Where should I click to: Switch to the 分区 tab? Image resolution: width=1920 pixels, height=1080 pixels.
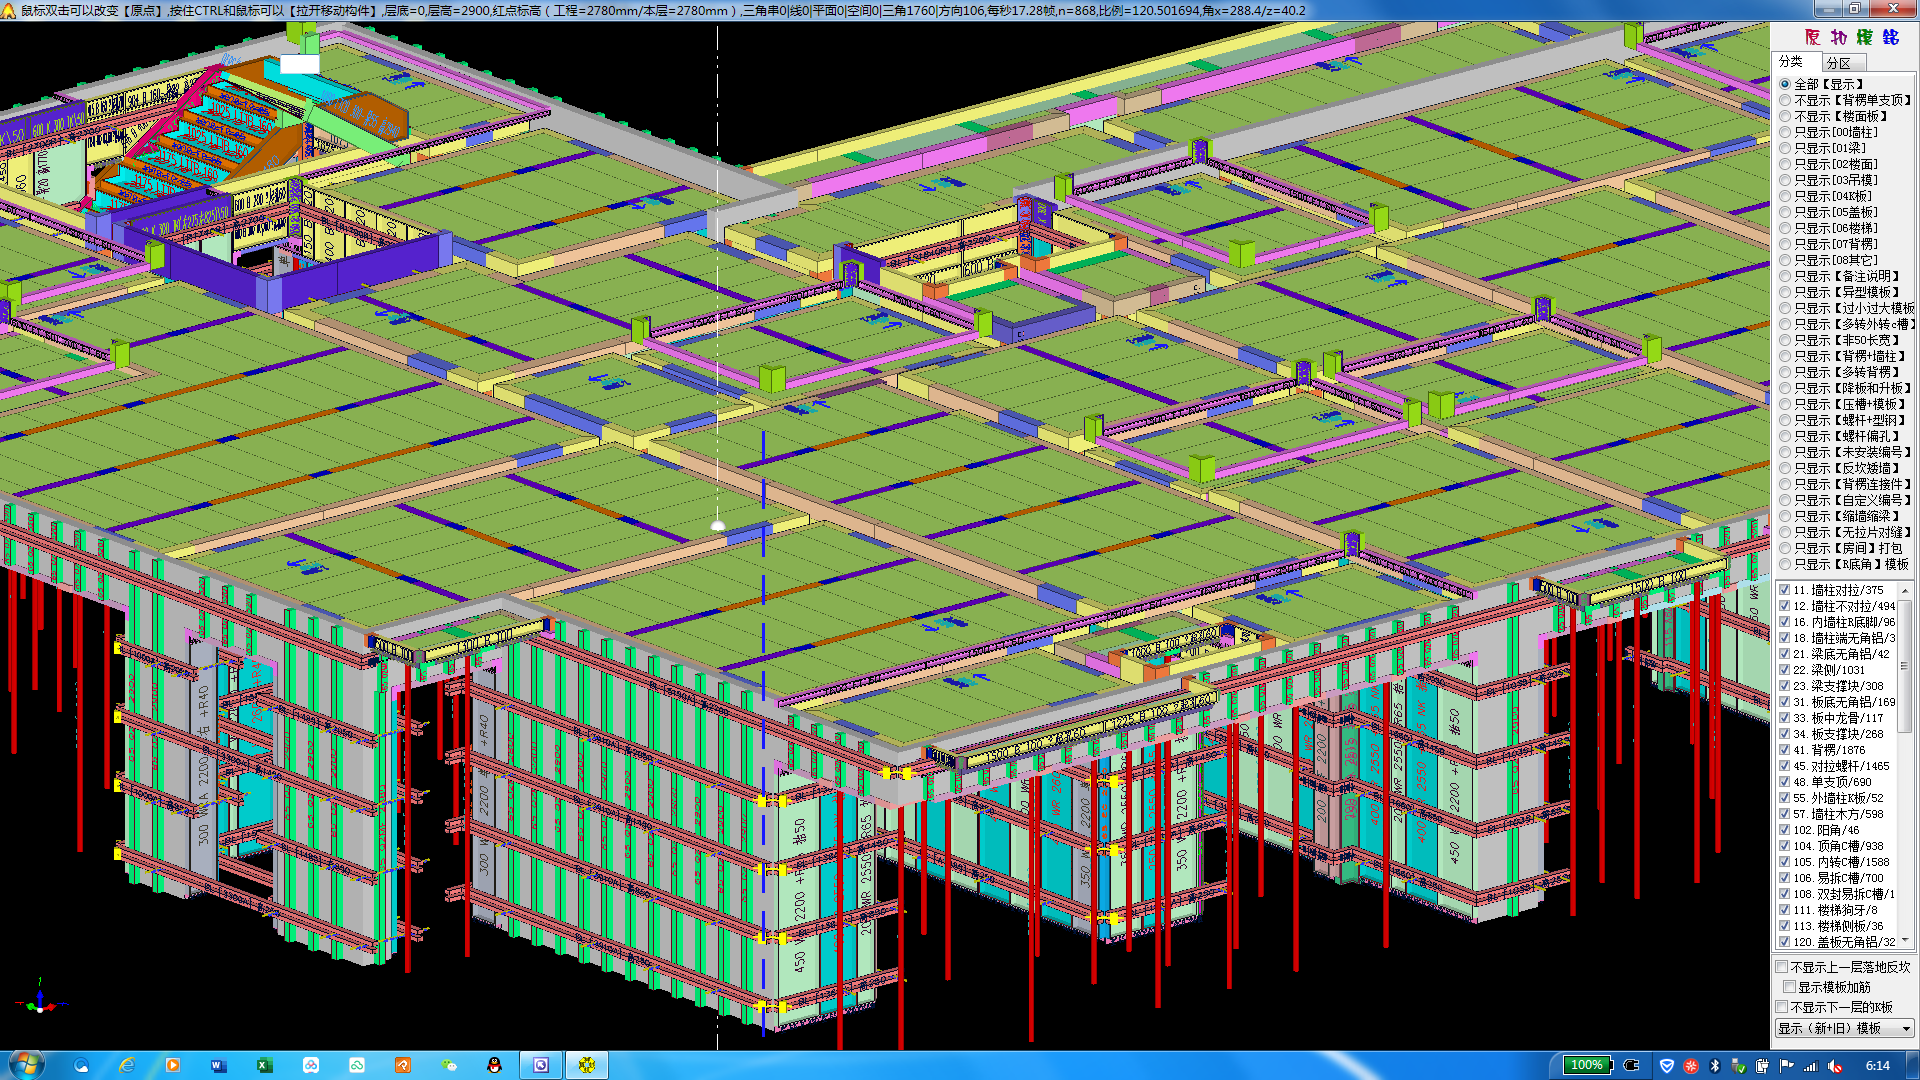coord(1838,63)
